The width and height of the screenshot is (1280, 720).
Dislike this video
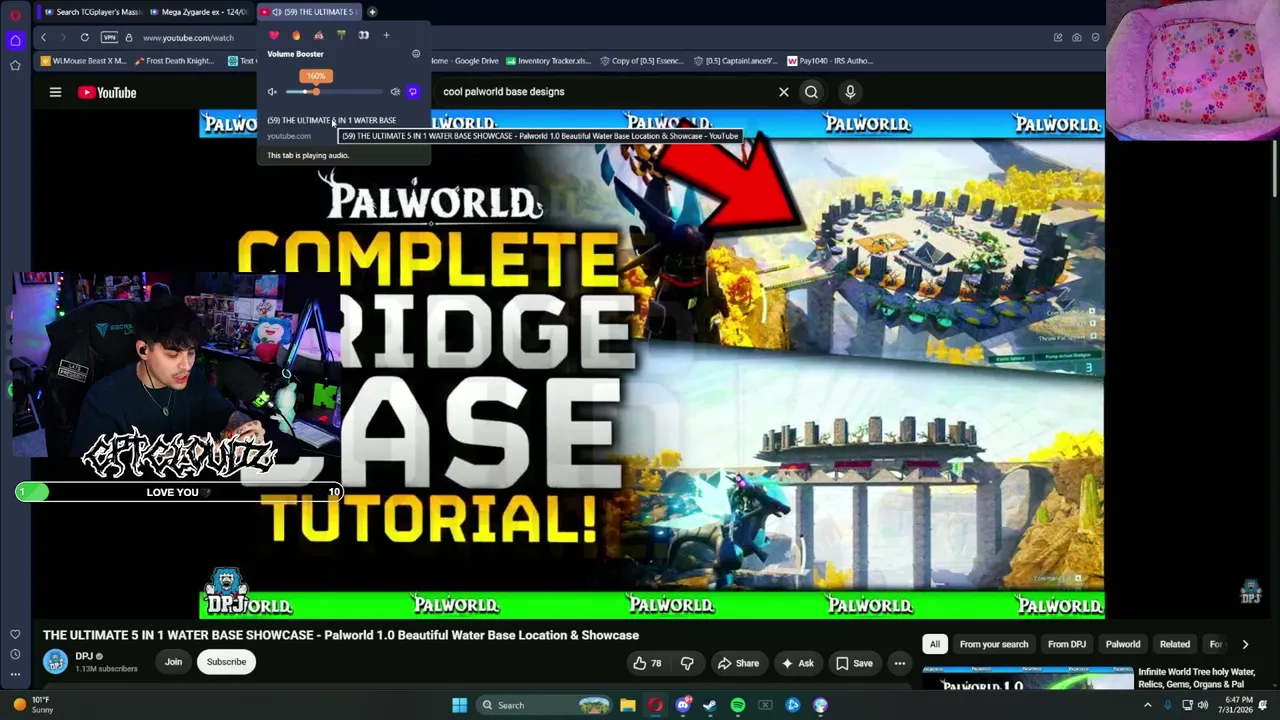687,663
